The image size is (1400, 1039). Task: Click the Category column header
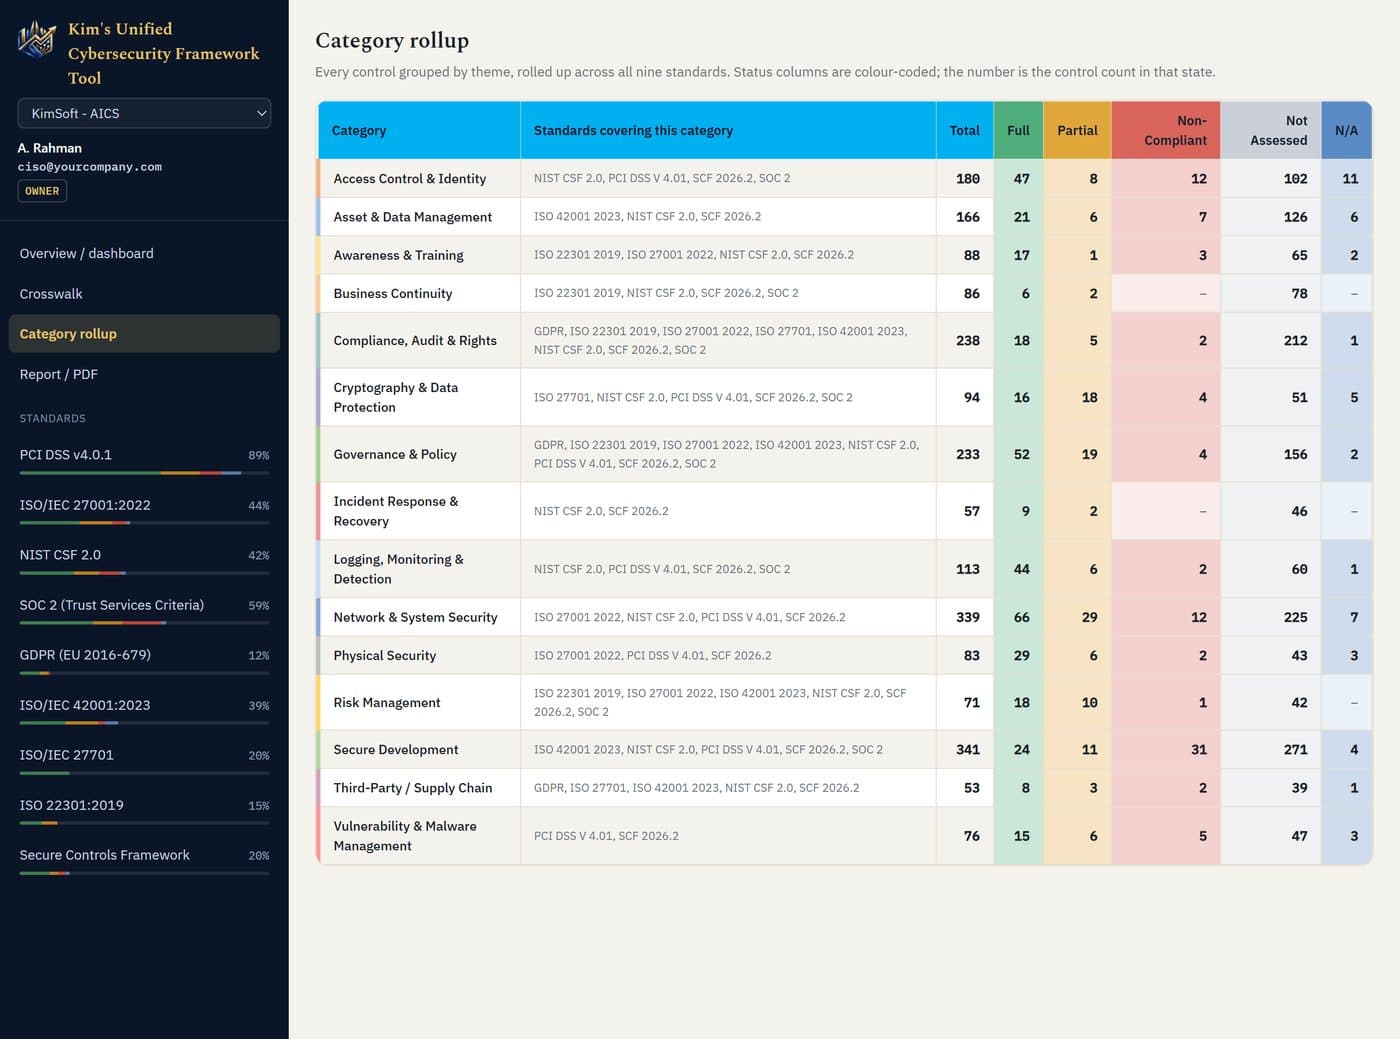click(x=419, y=130)
